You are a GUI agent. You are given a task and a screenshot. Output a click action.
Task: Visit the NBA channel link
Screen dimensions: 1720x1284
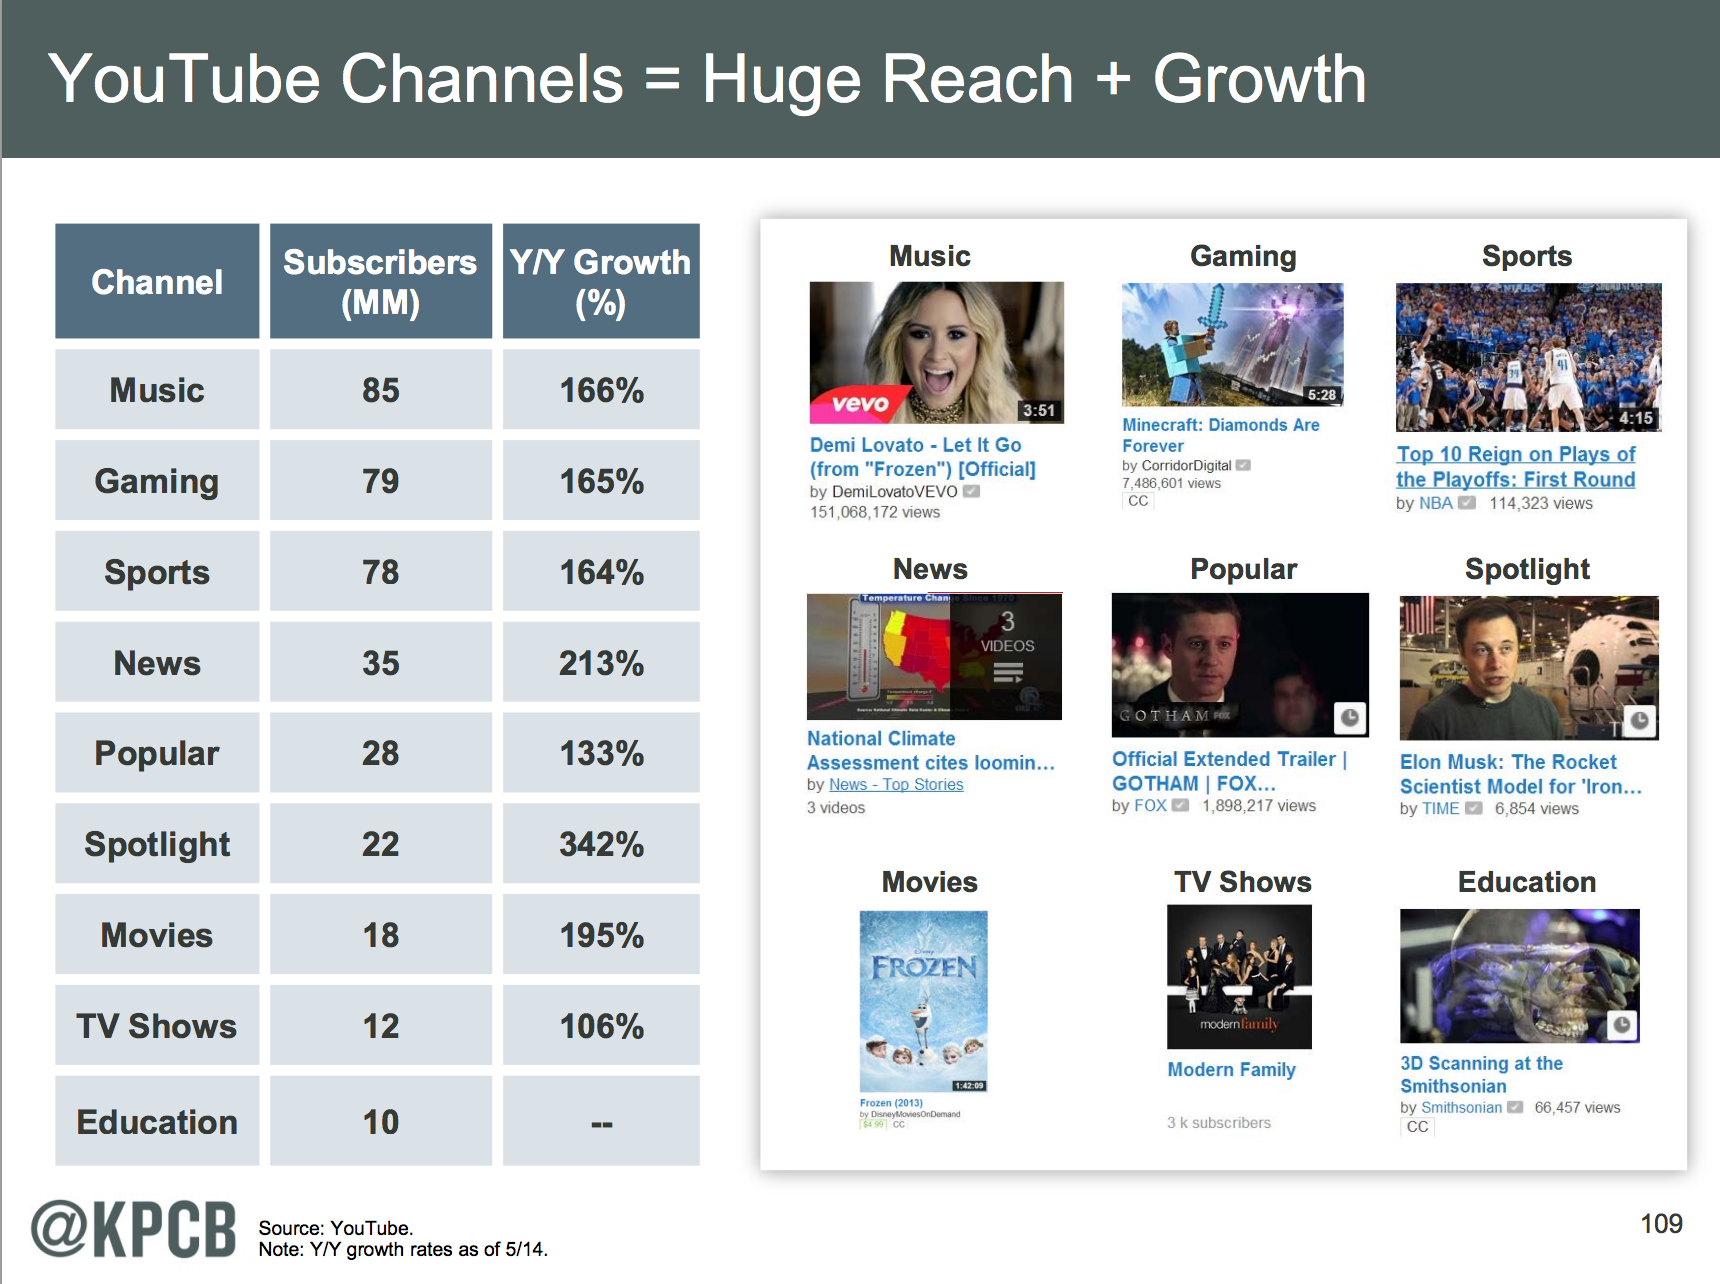[x=1436, y=503]
